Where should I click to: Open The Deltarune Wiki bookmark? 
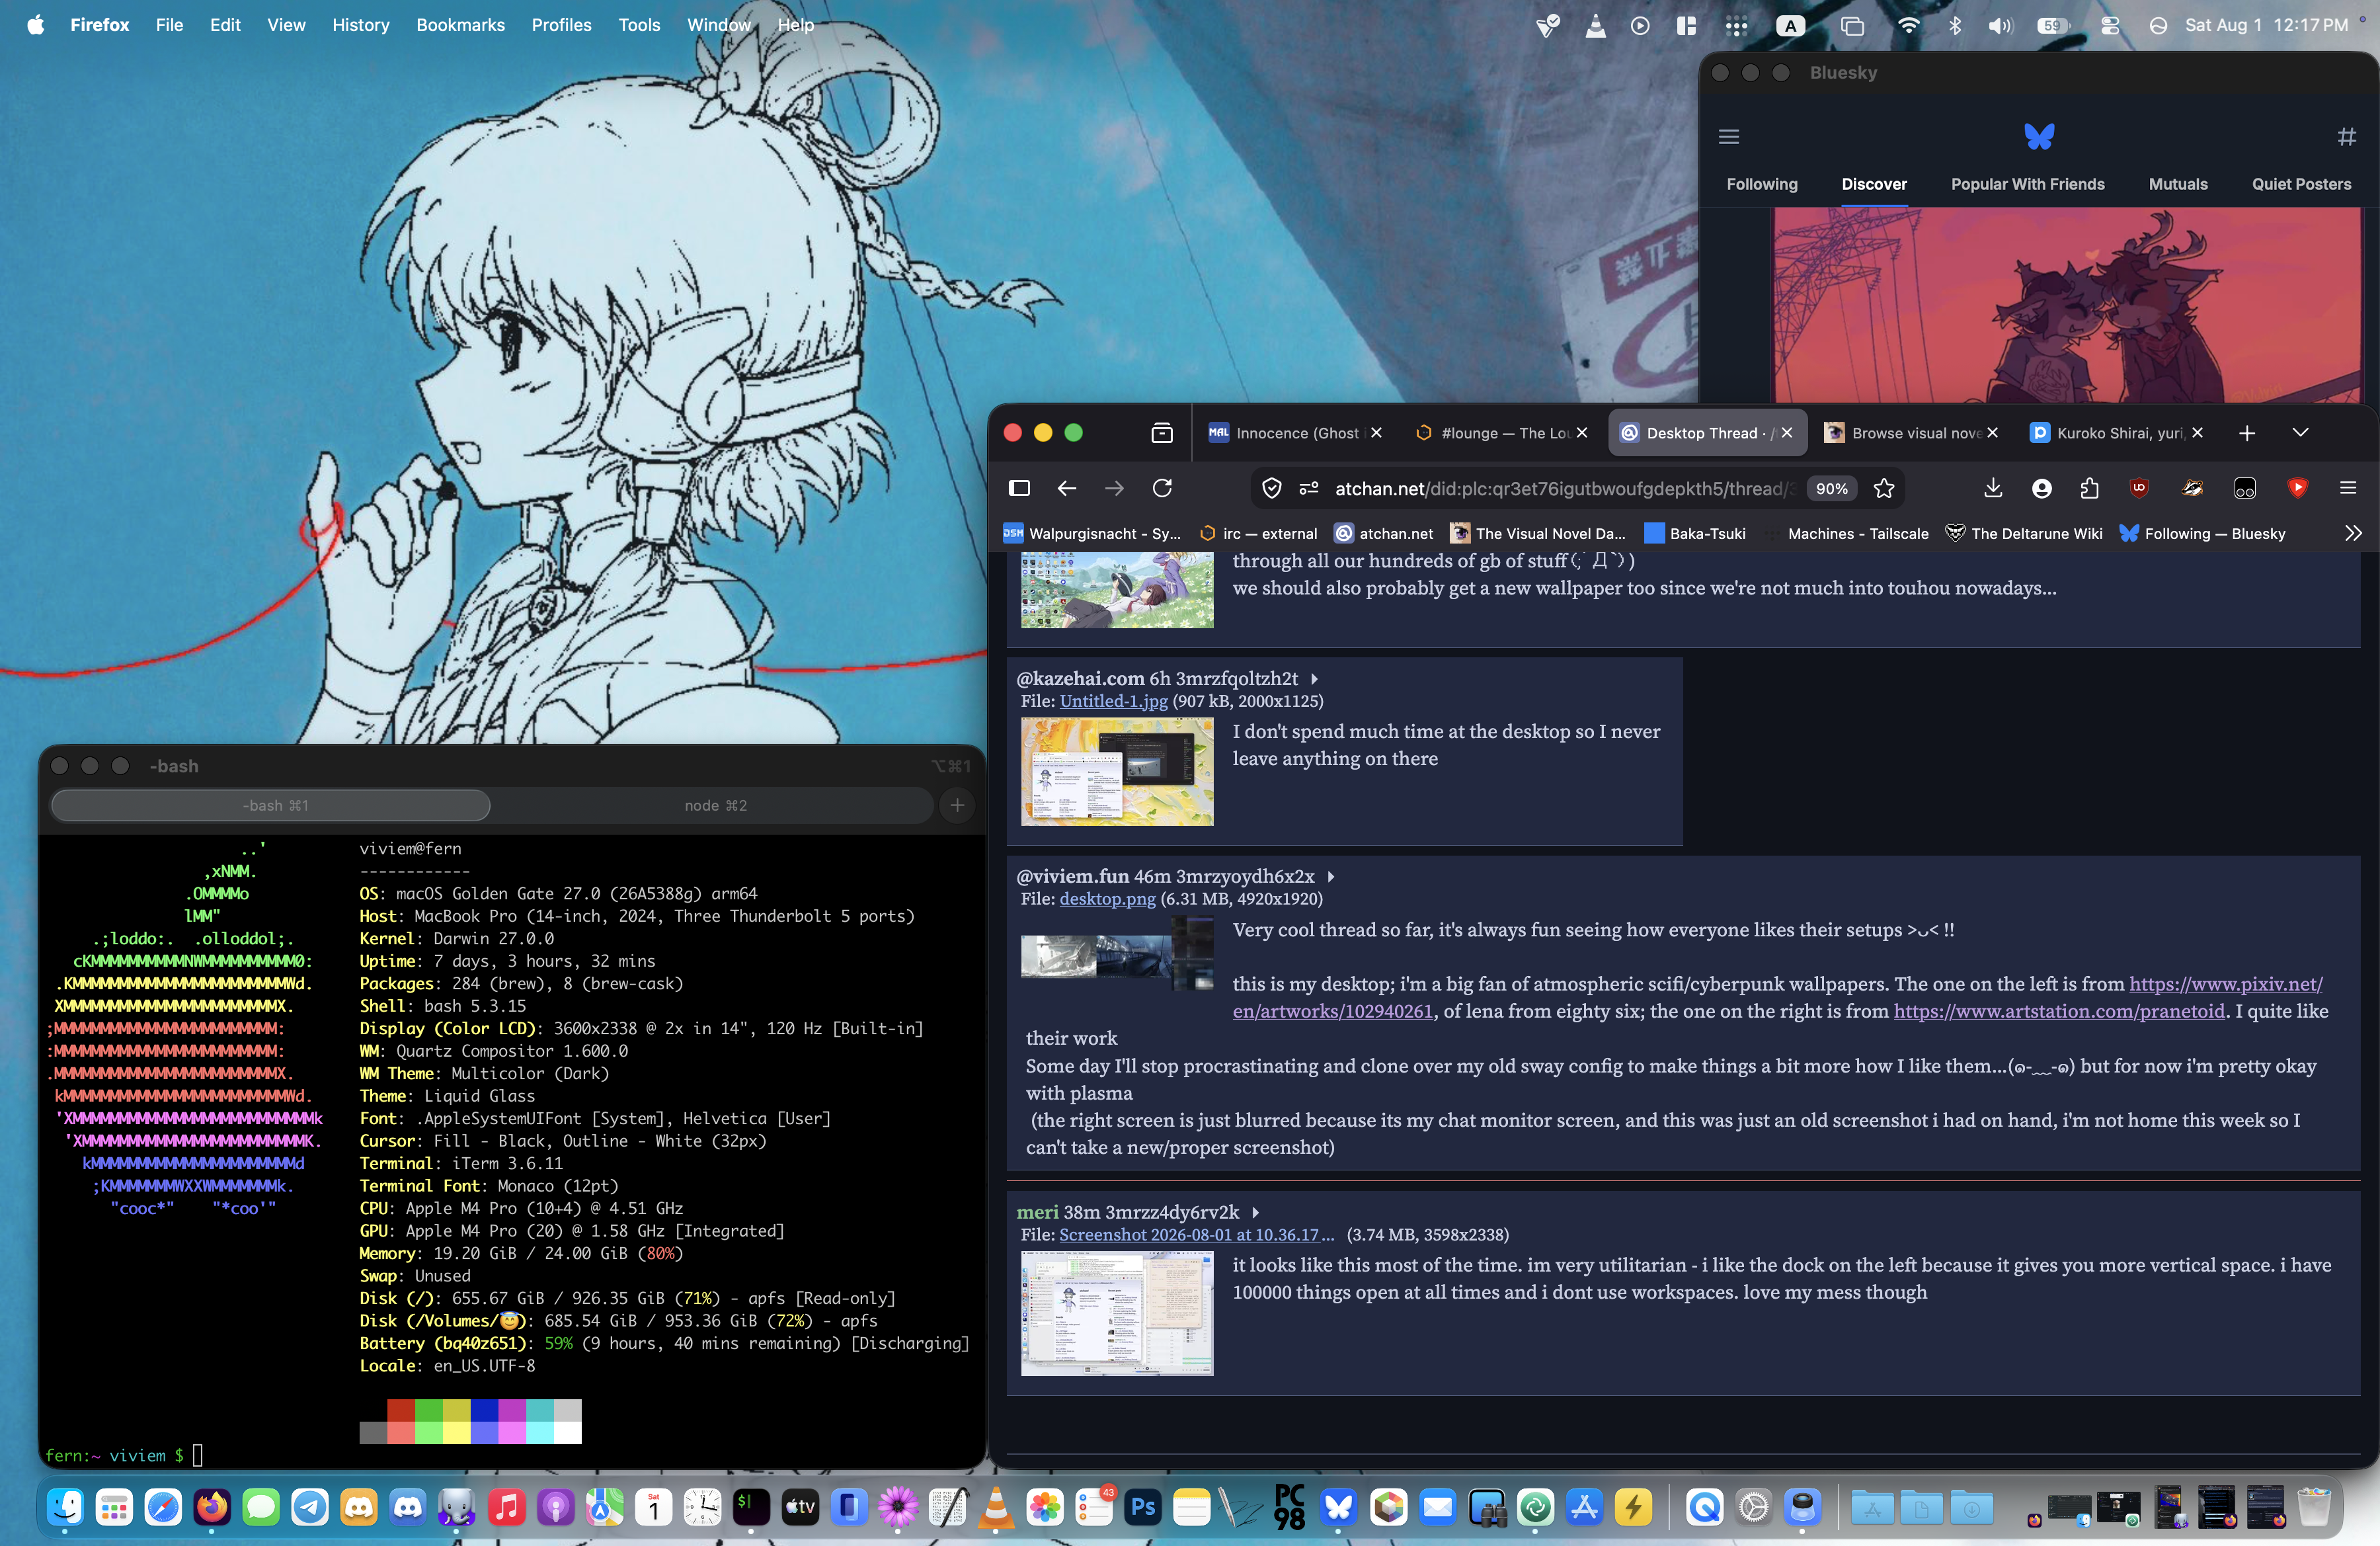[2024, 533]
